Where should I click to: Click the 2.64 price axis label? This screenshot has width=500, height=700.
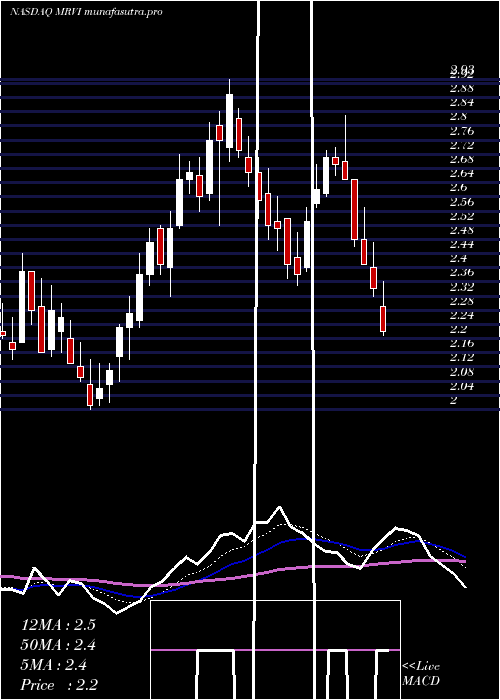pos(462,174)
